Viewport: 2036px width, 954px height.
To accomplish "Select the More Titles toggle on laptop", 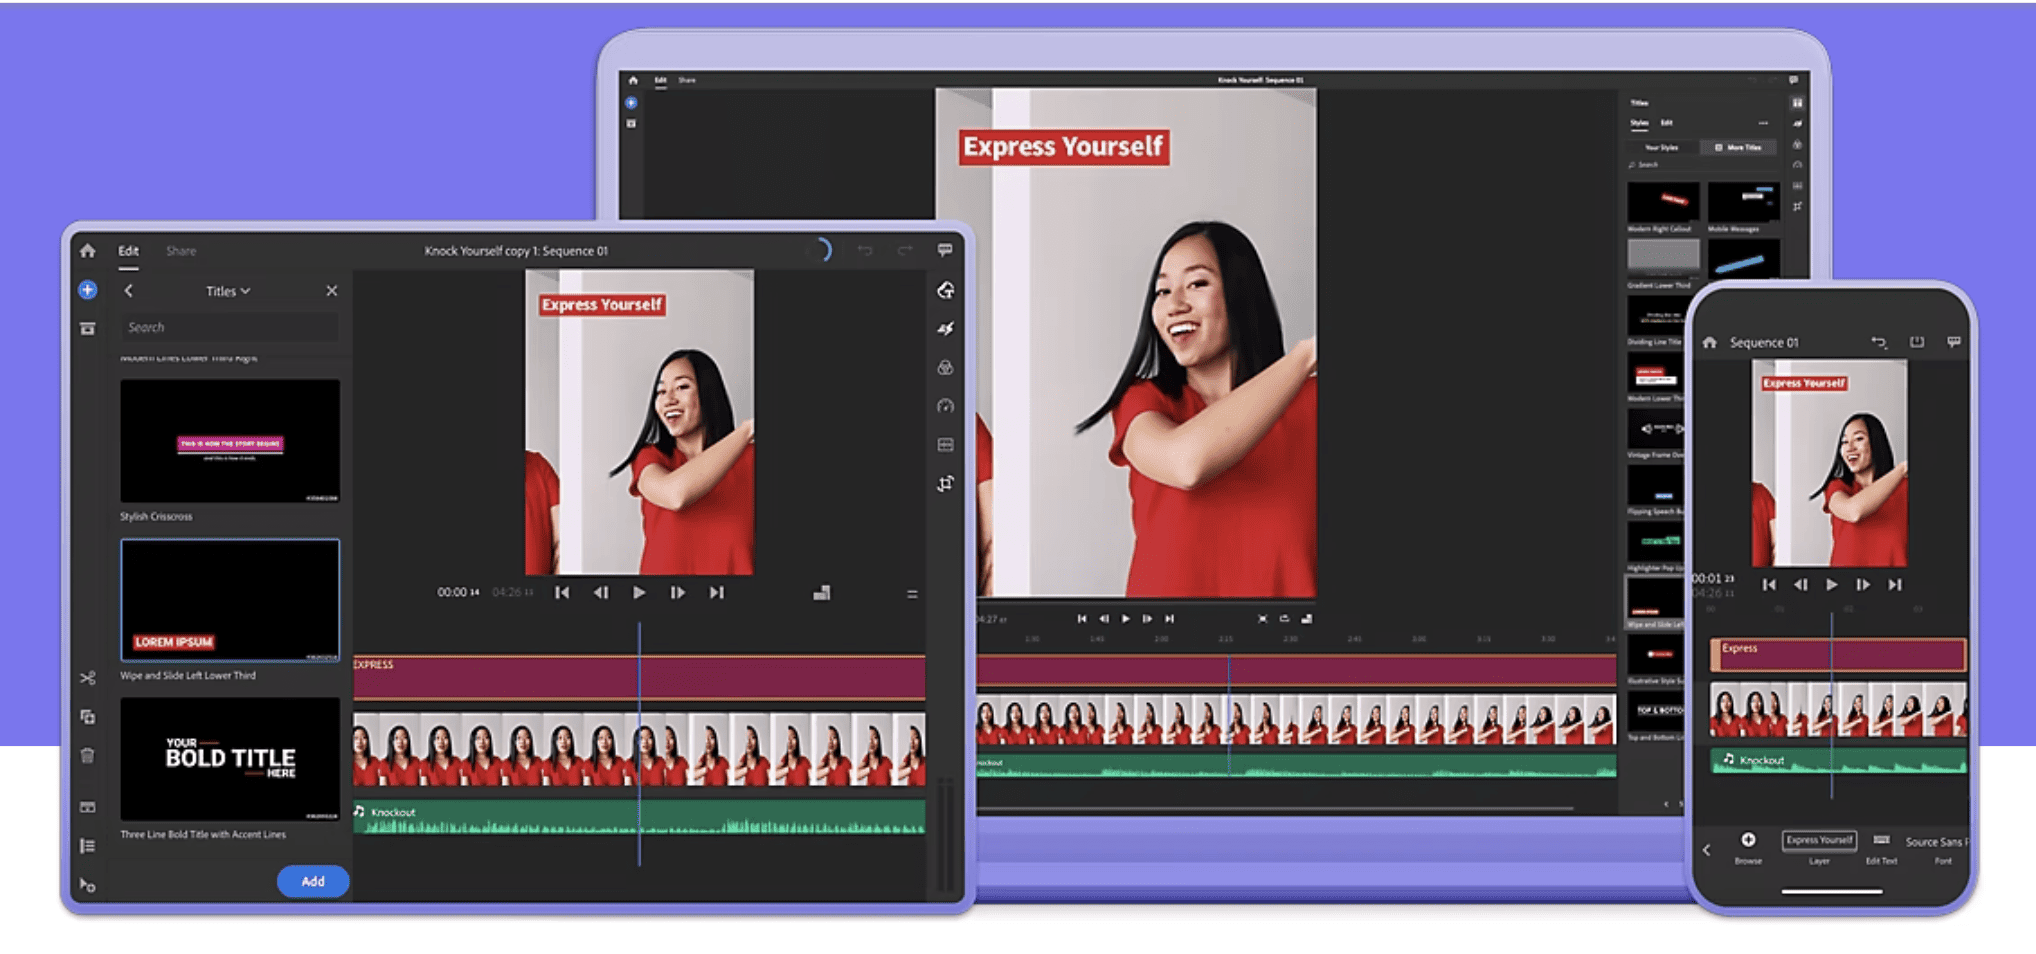I will 1738,147.
